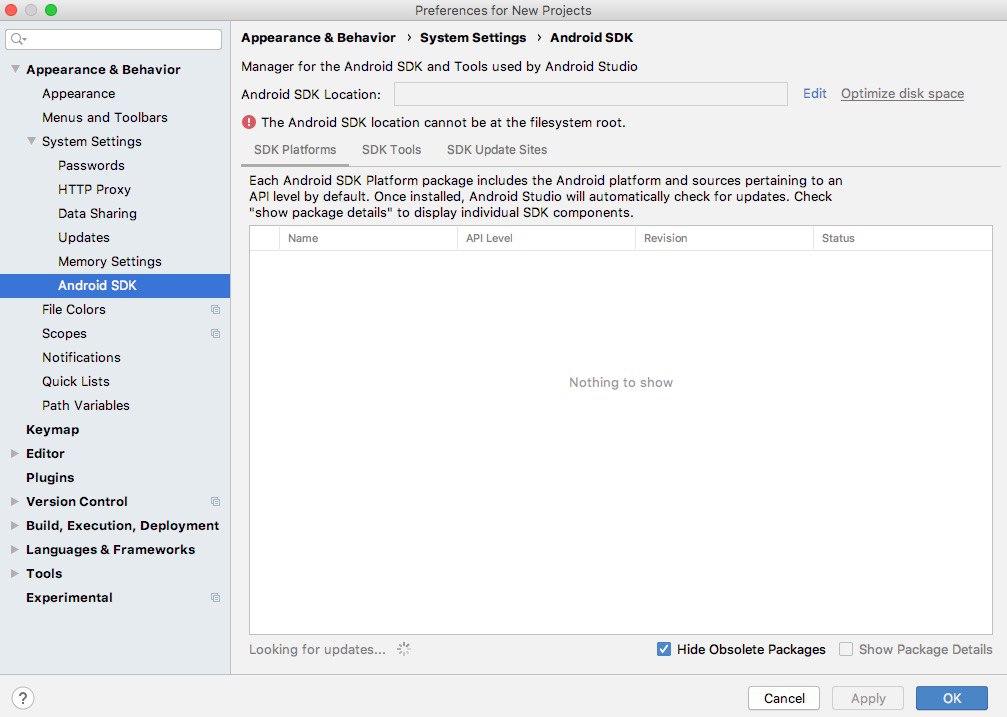Focus the preferences search box

pyautogui.click(x=114, y=39)
